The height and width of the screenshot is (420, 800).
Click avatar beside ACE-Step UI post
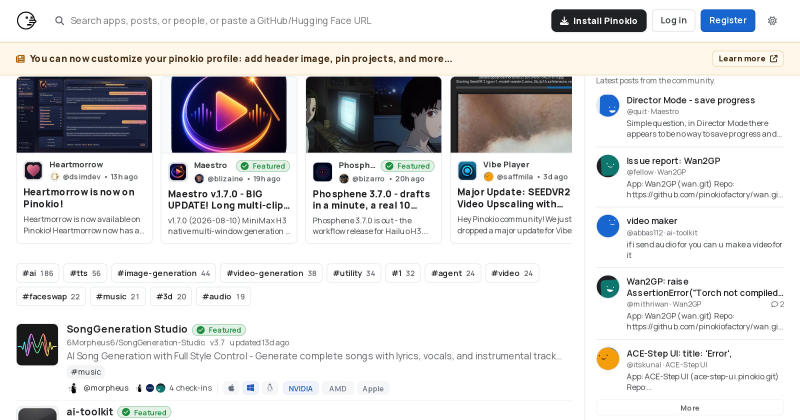click(x=608, y=359)
